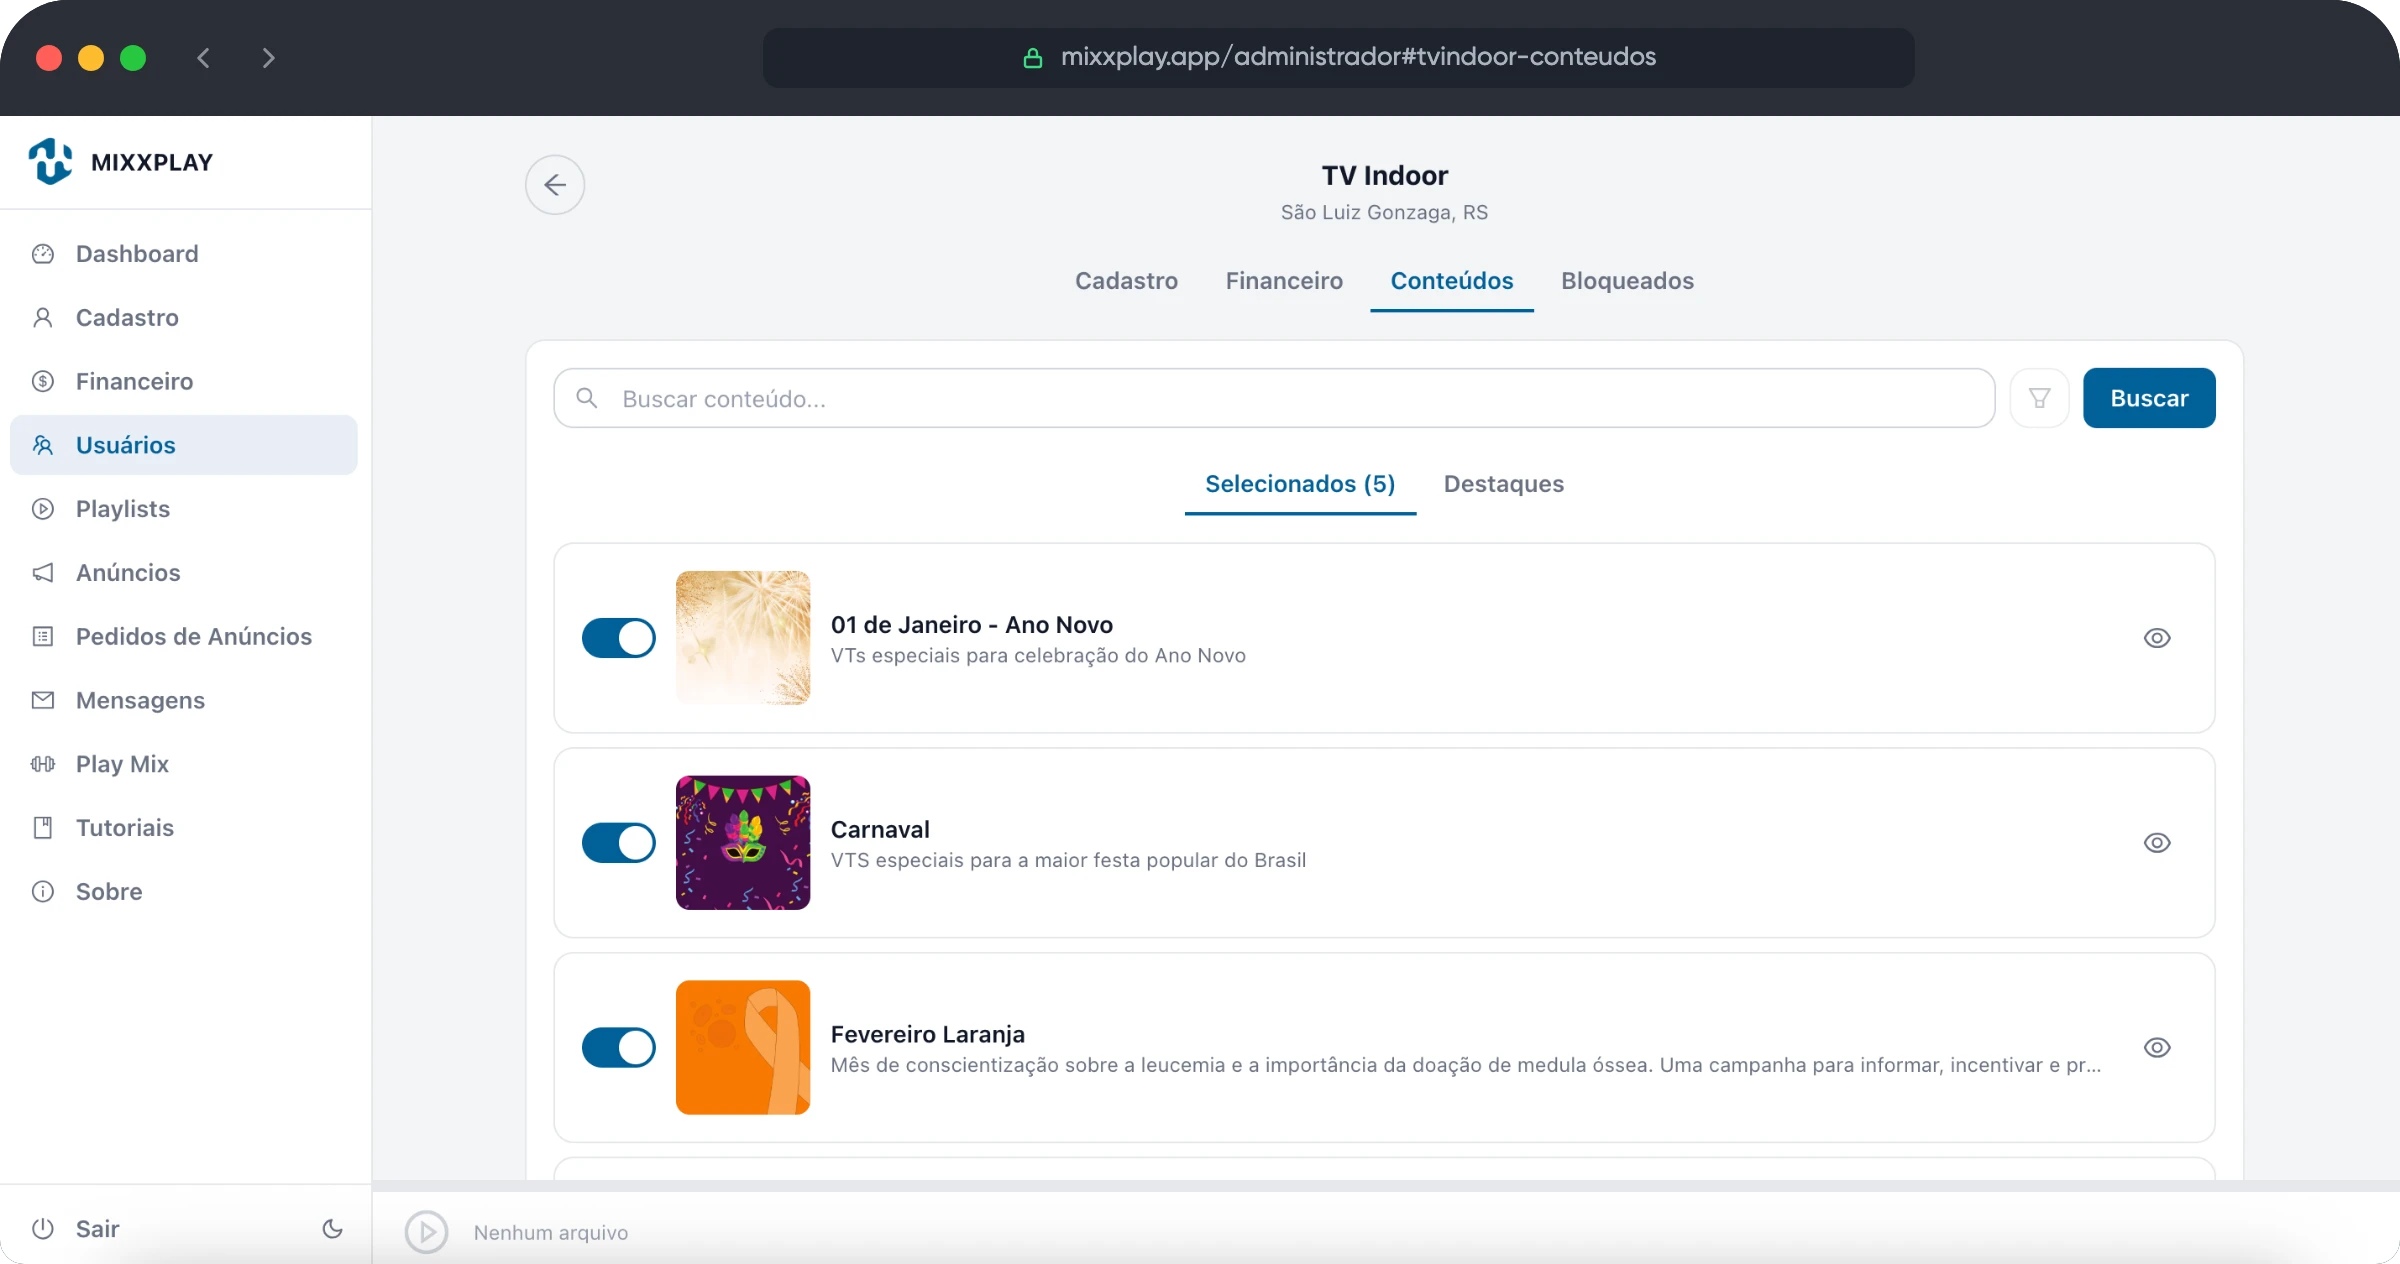Focus the Buscar conteúdo search field
The height and width of the screenshot is (1264, 2400).
click(1274, 398)
